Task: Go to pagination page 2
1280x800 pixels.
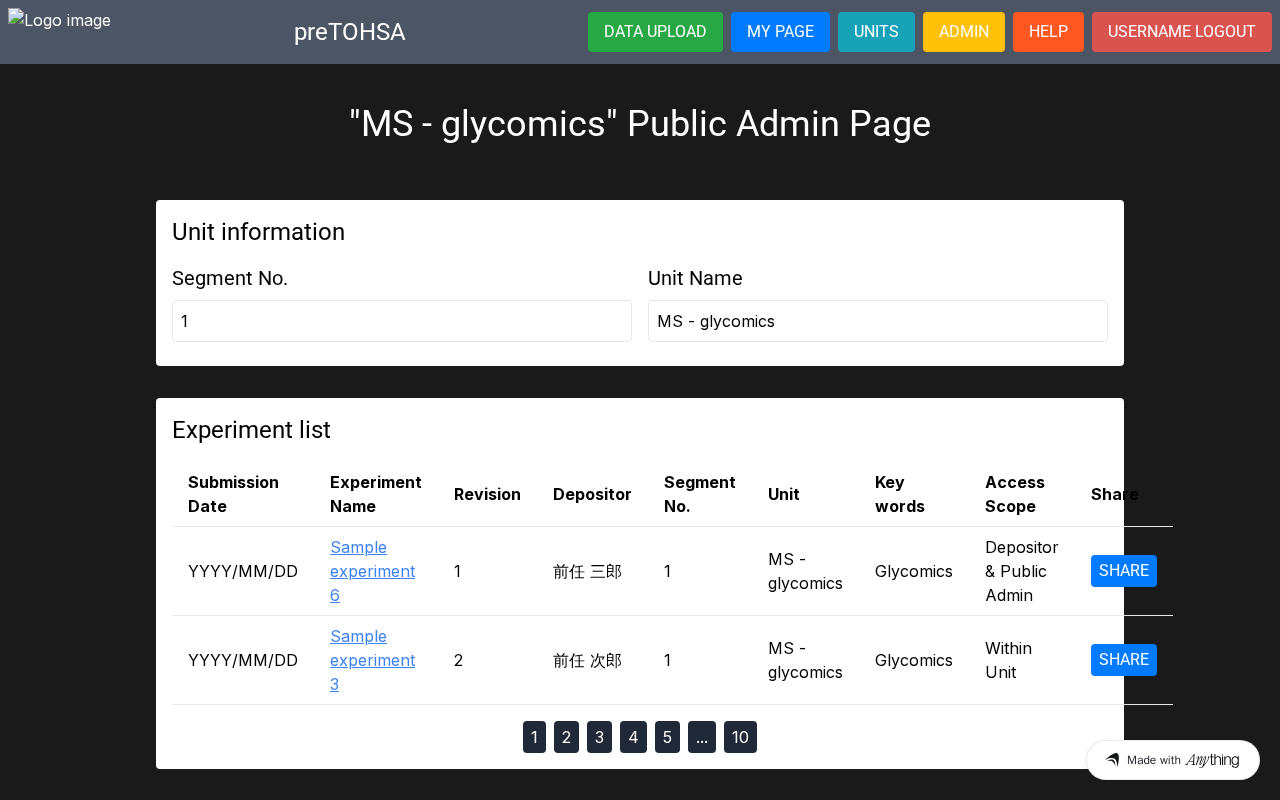Action: (566, 737)
